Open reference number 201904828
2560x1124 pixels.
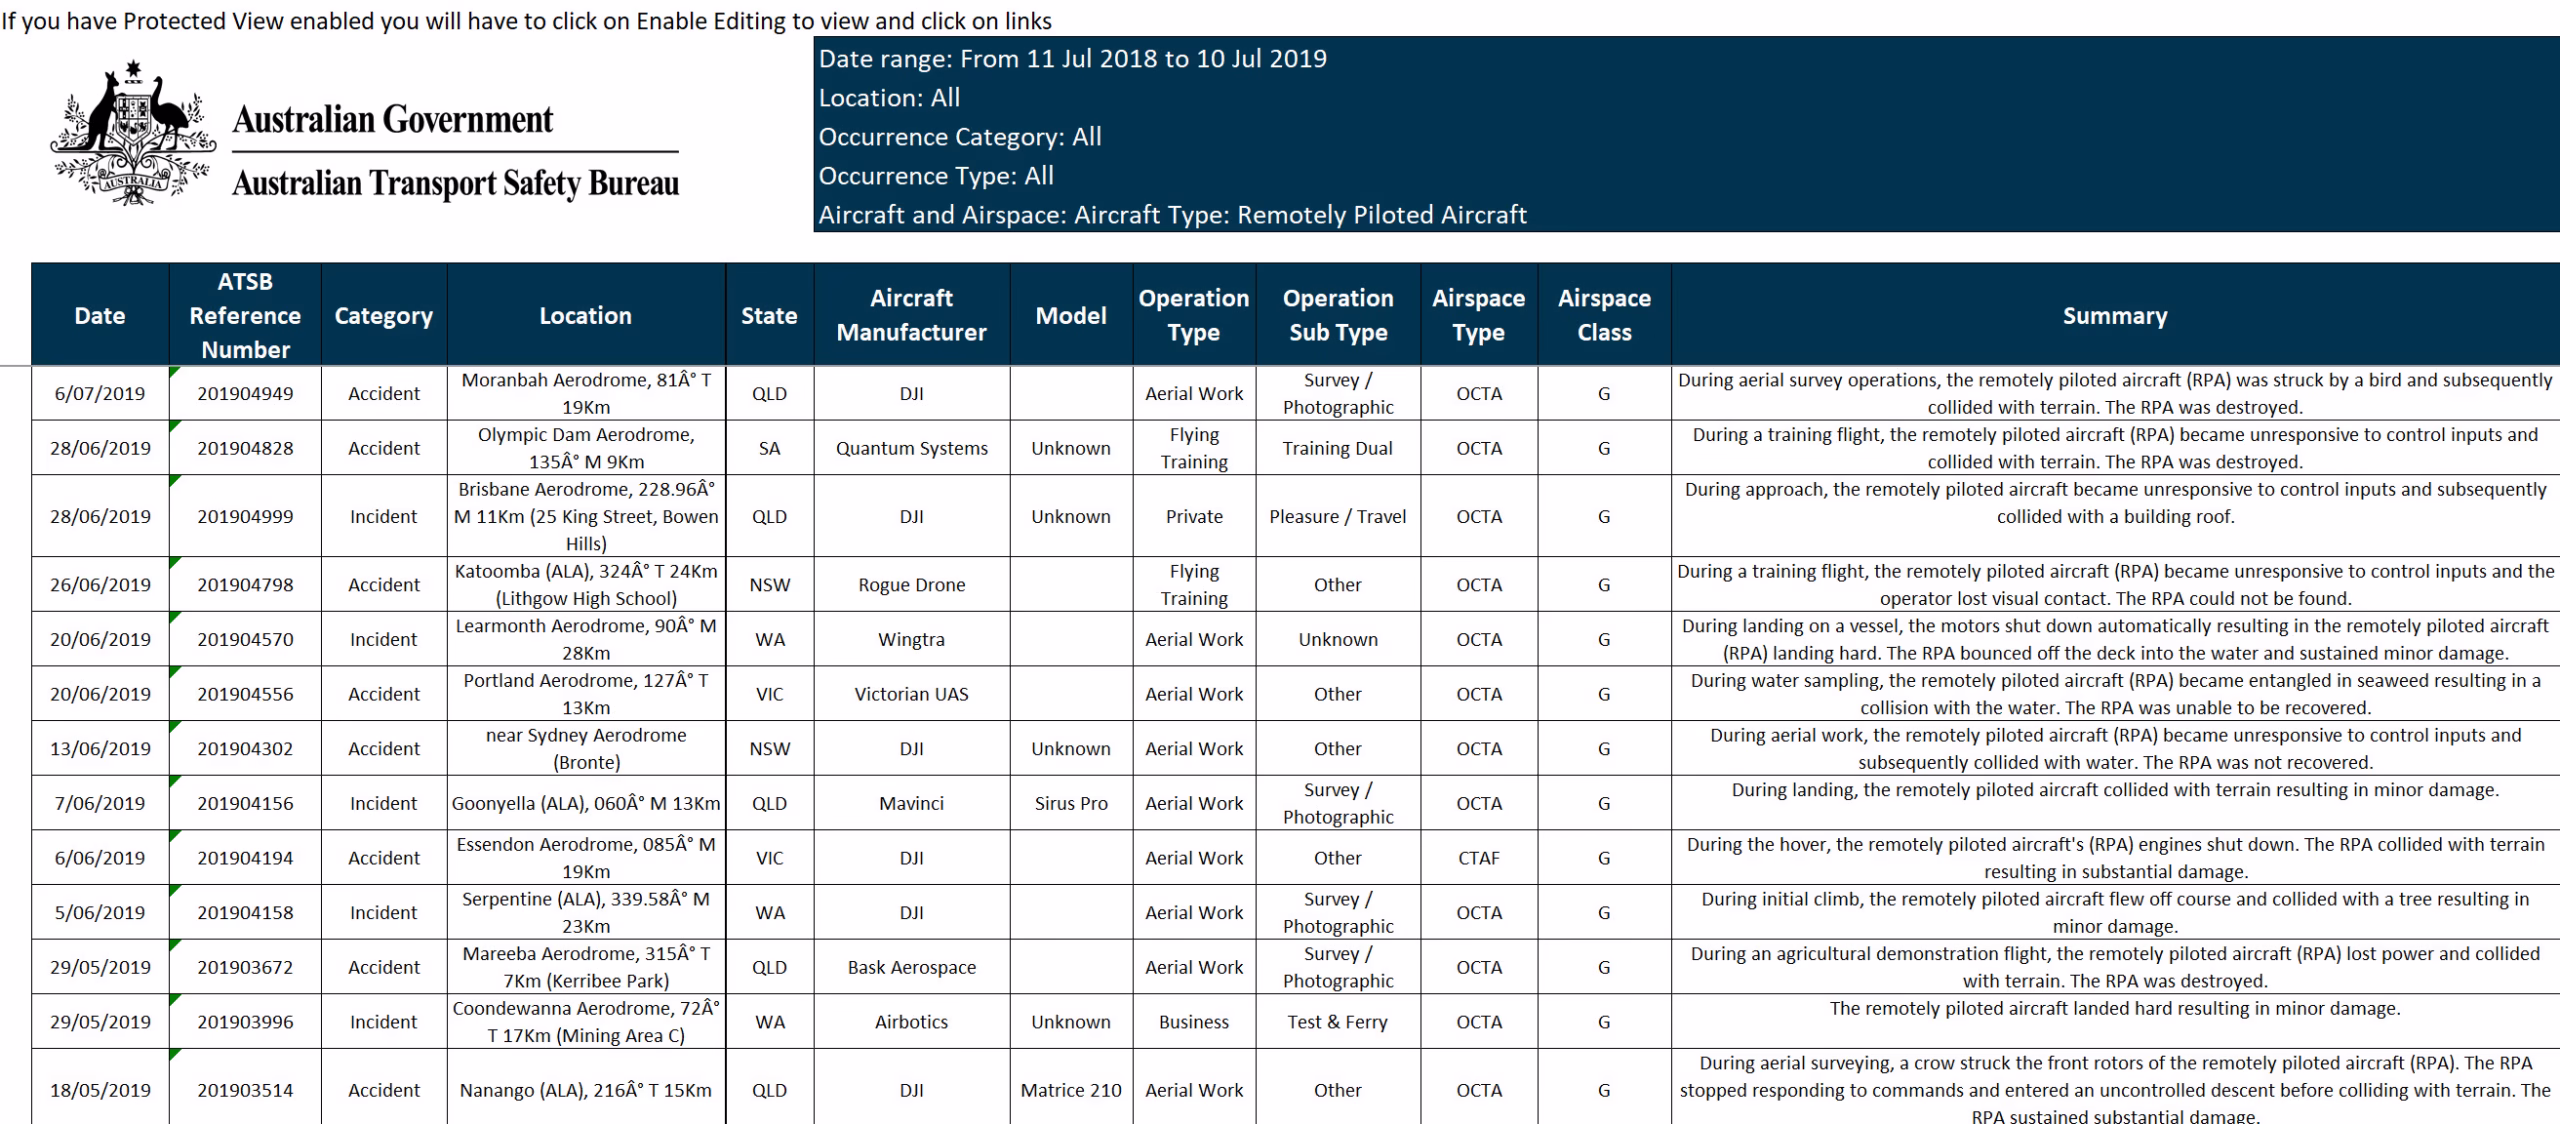click(x=245, y=448)
